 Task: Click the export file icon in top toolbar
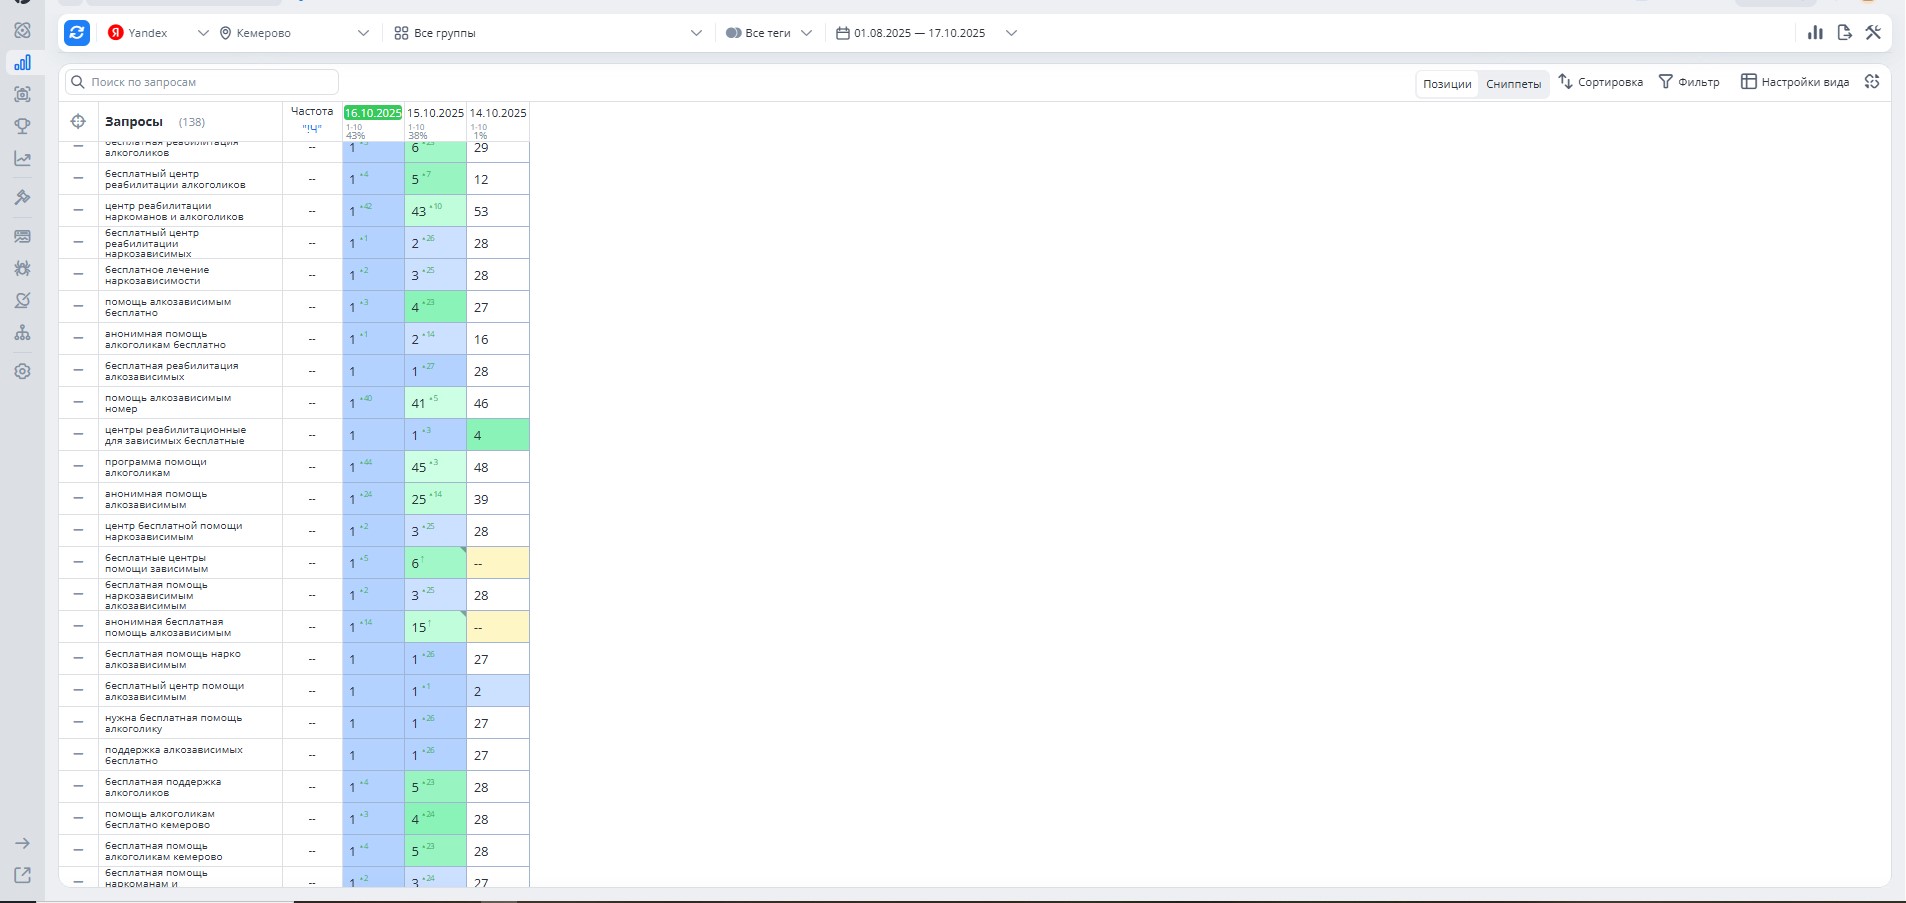coord(1844,33)
